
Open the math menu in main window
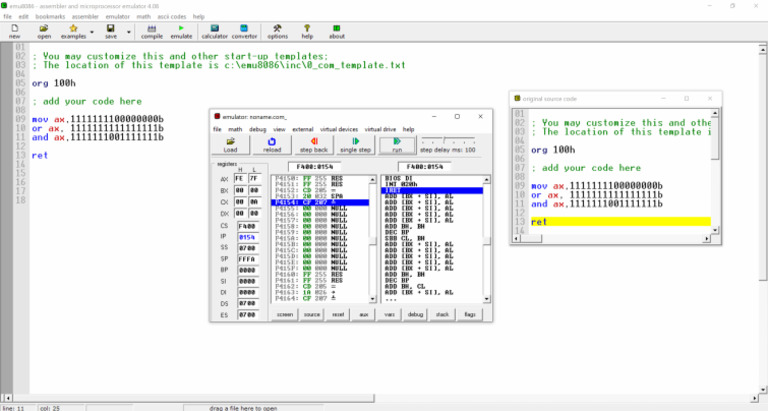[x=144, y=17]
